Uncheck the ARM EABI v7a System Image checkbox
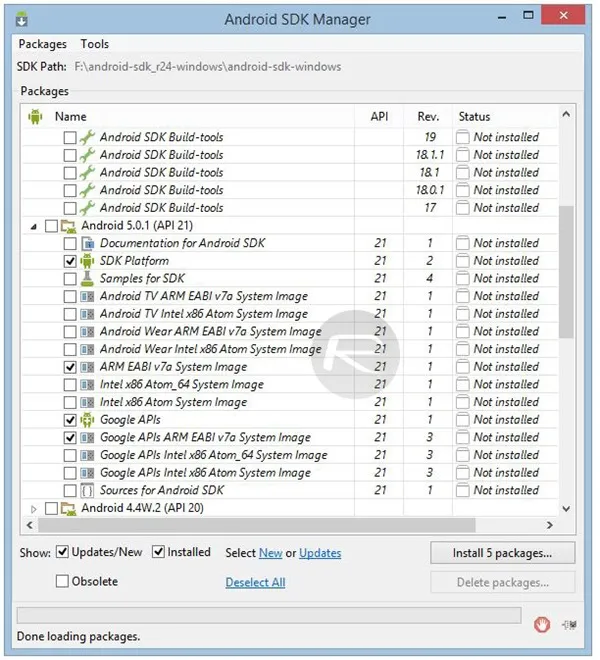Screen dimensions: 600x660 (x=69, y=367)
